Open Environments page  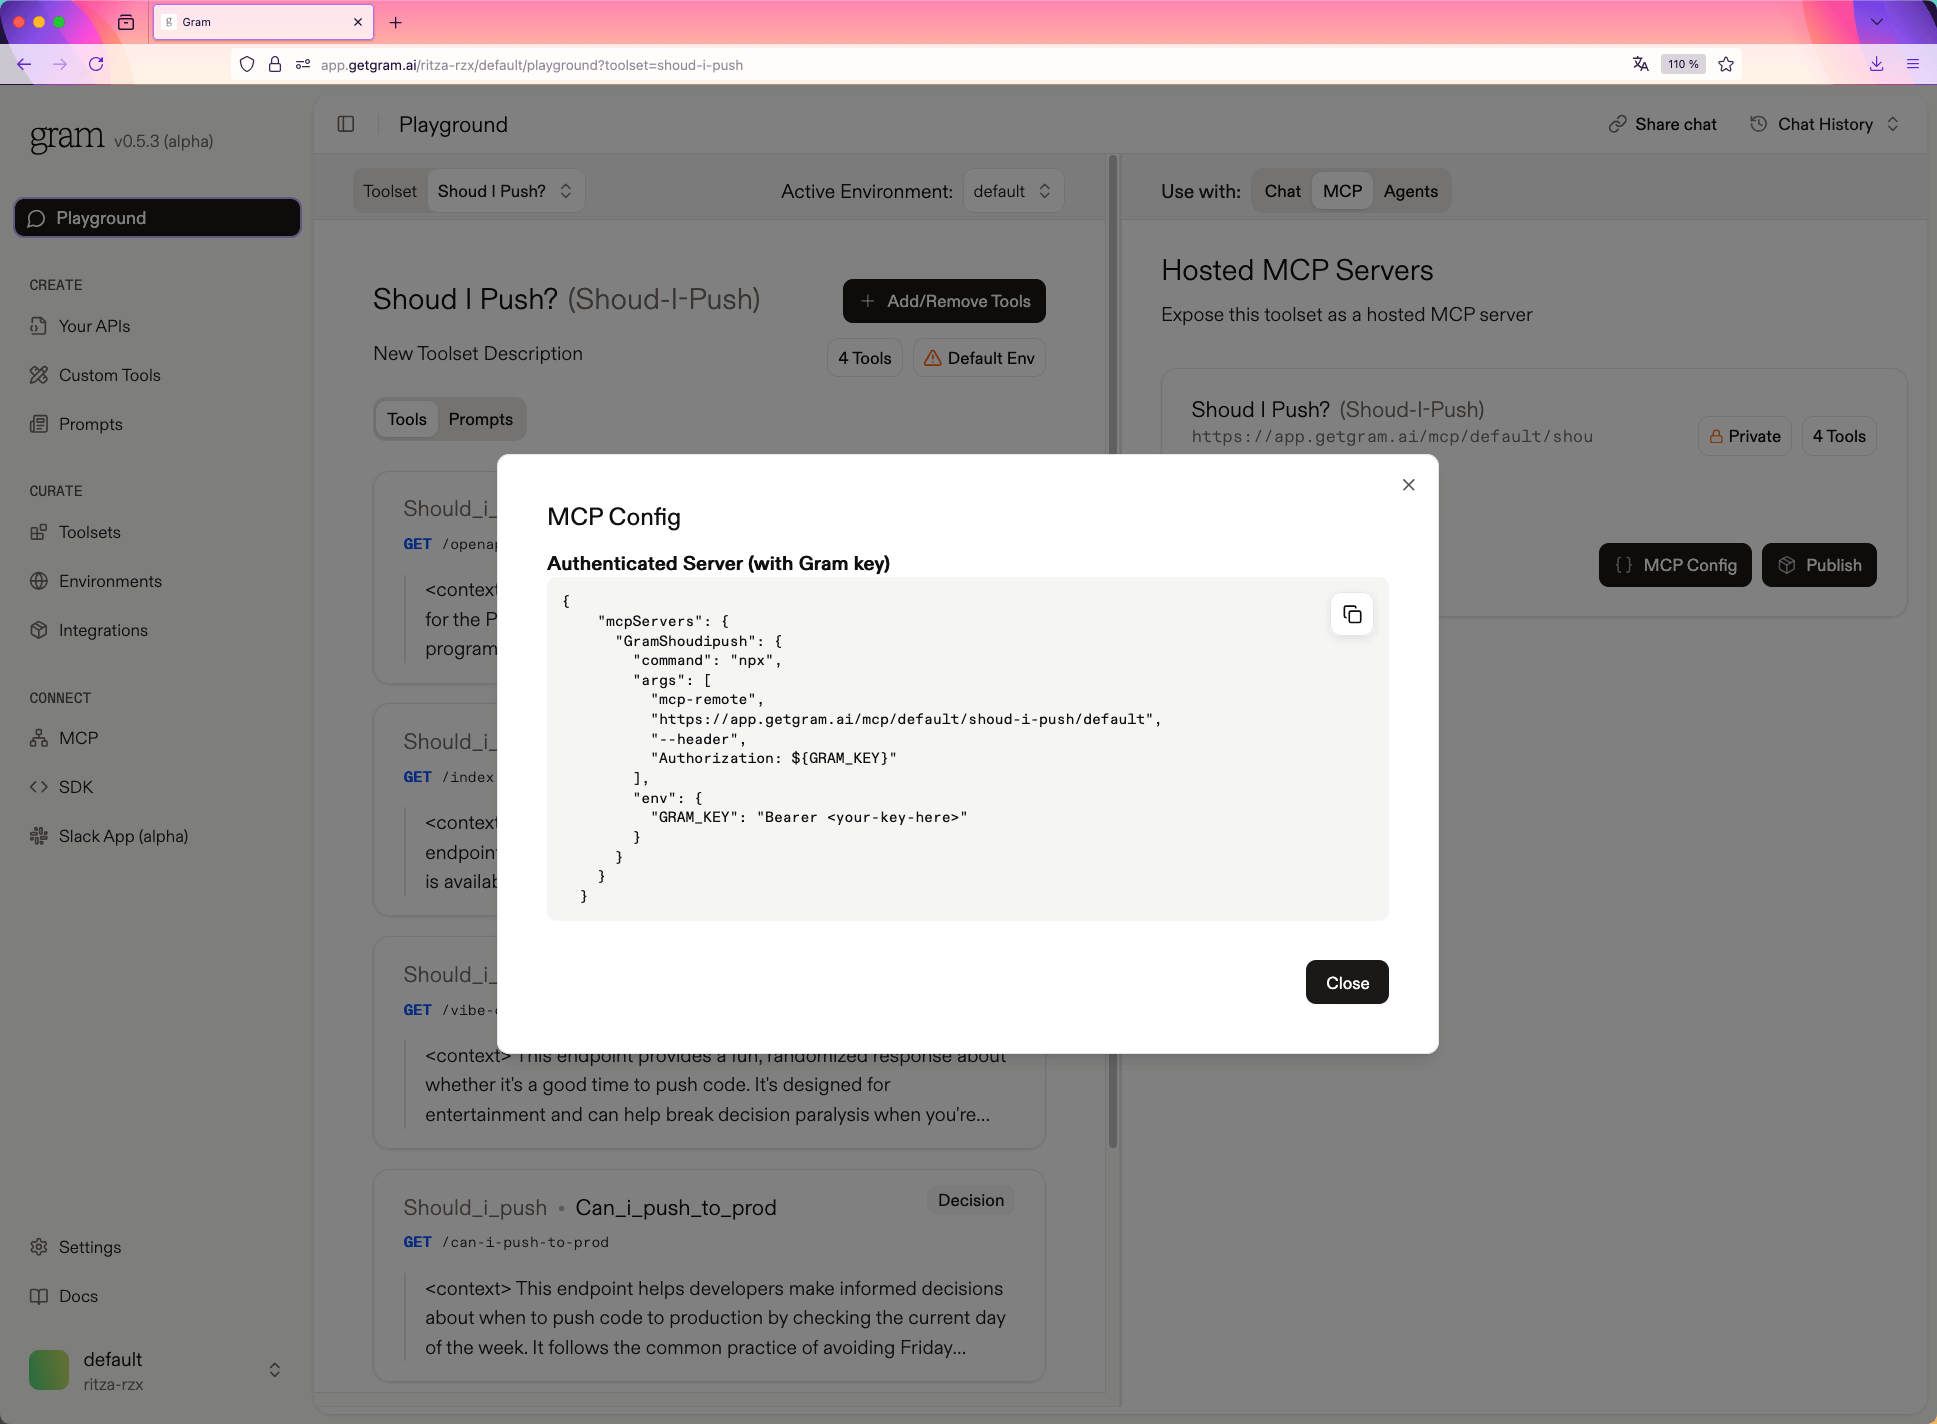pos(95,581)
